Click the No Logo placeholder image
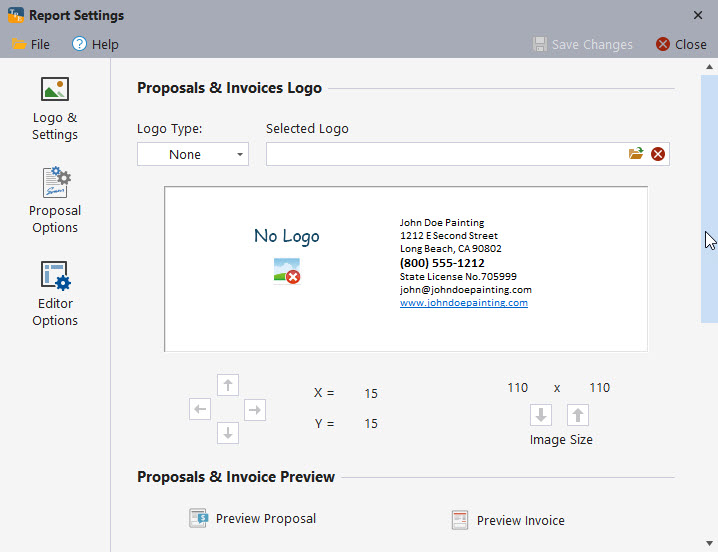This screenshot has width=718, height=552. coord(287,271)
